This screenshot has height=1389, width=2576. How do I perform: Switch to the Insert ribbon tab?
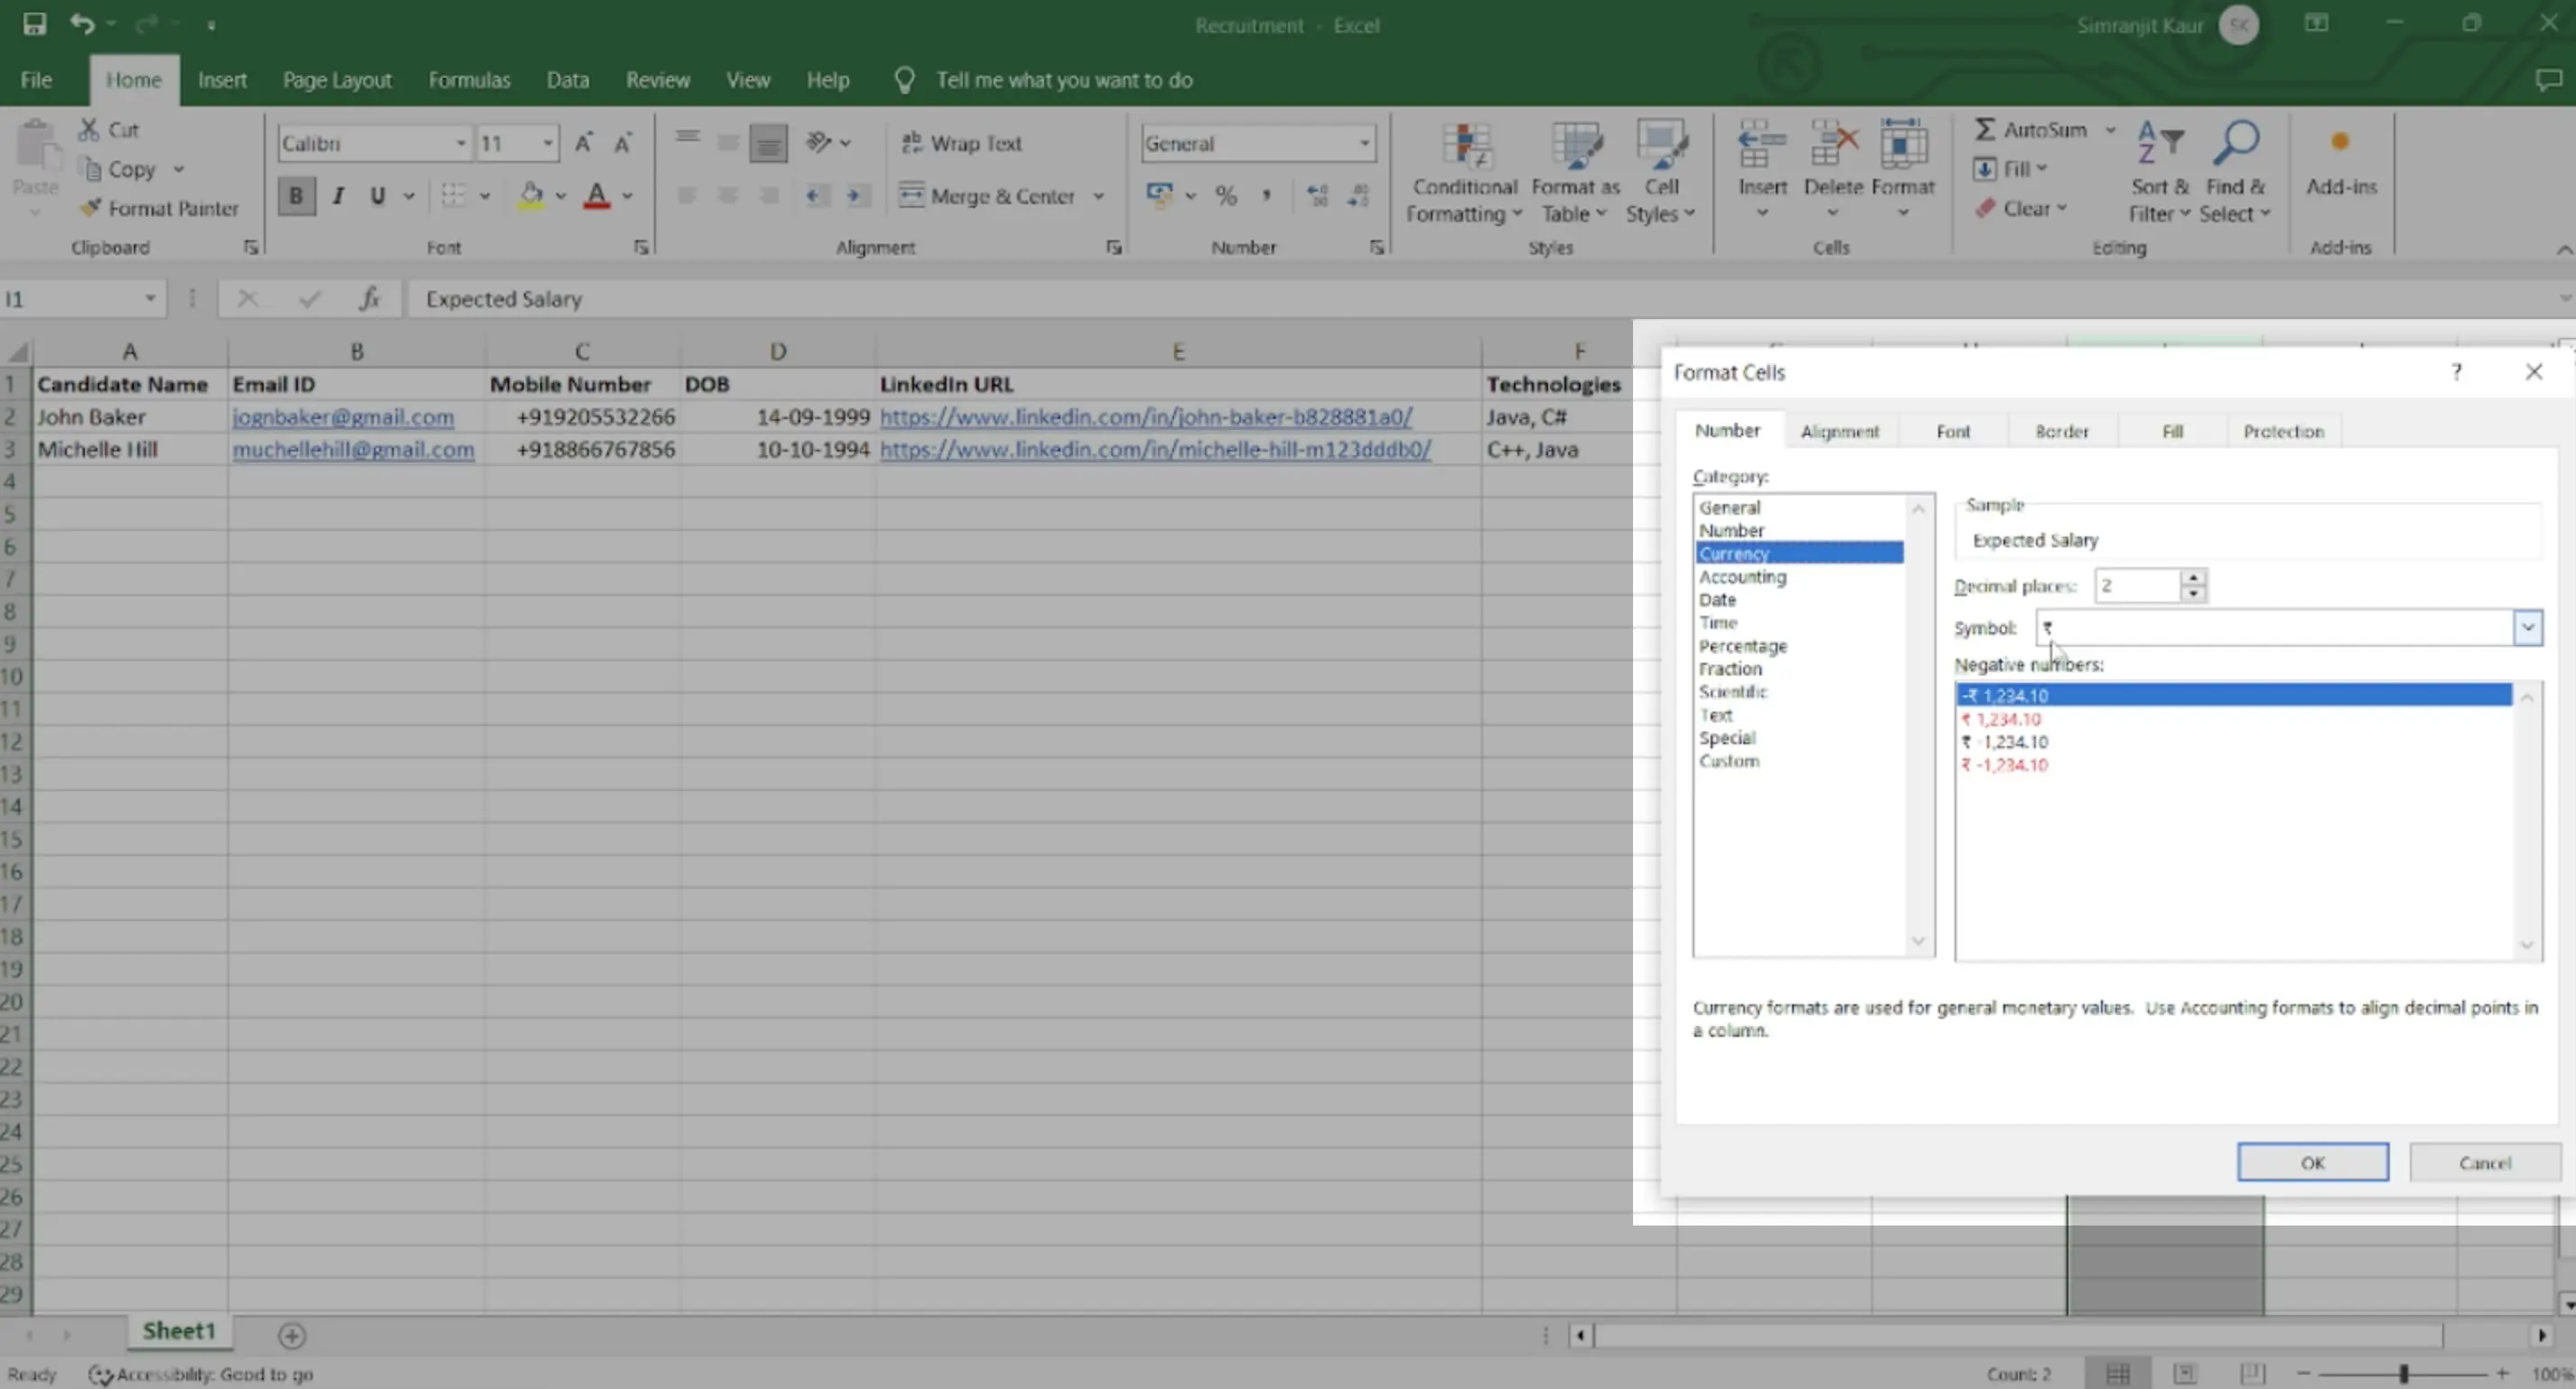[x=222, y=80]
